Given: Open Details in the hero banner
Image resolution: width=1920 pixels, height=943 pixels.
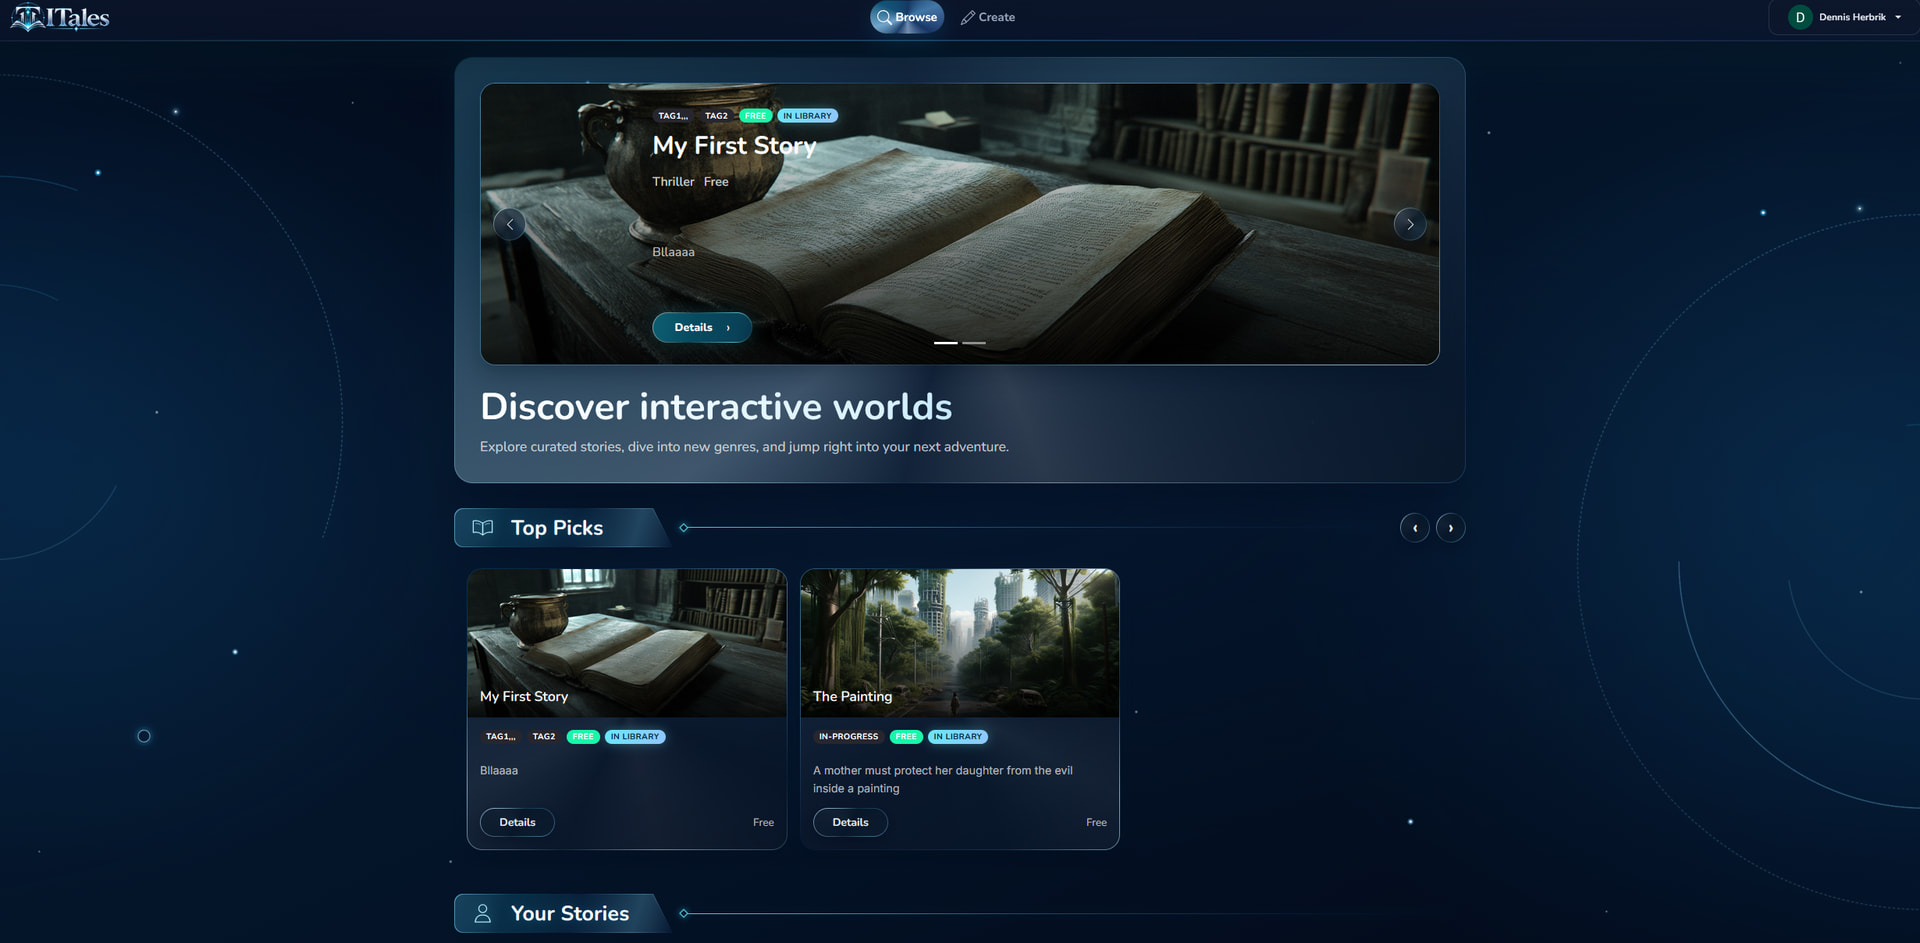Looking at the screenshot, I should (702, 327).
